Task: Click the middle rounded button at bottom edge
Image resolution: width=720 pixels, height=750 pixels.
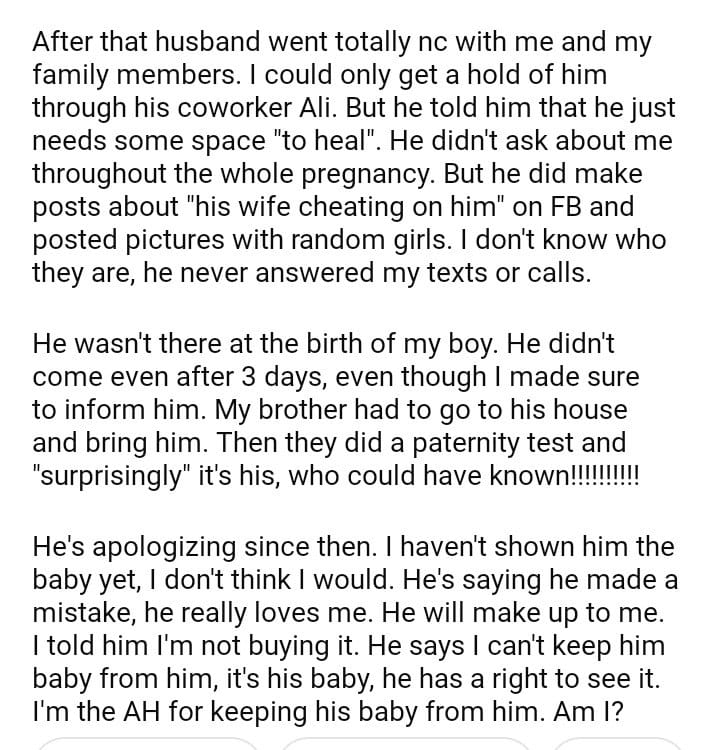Action: pyautogui.click(x=404, y=744)
